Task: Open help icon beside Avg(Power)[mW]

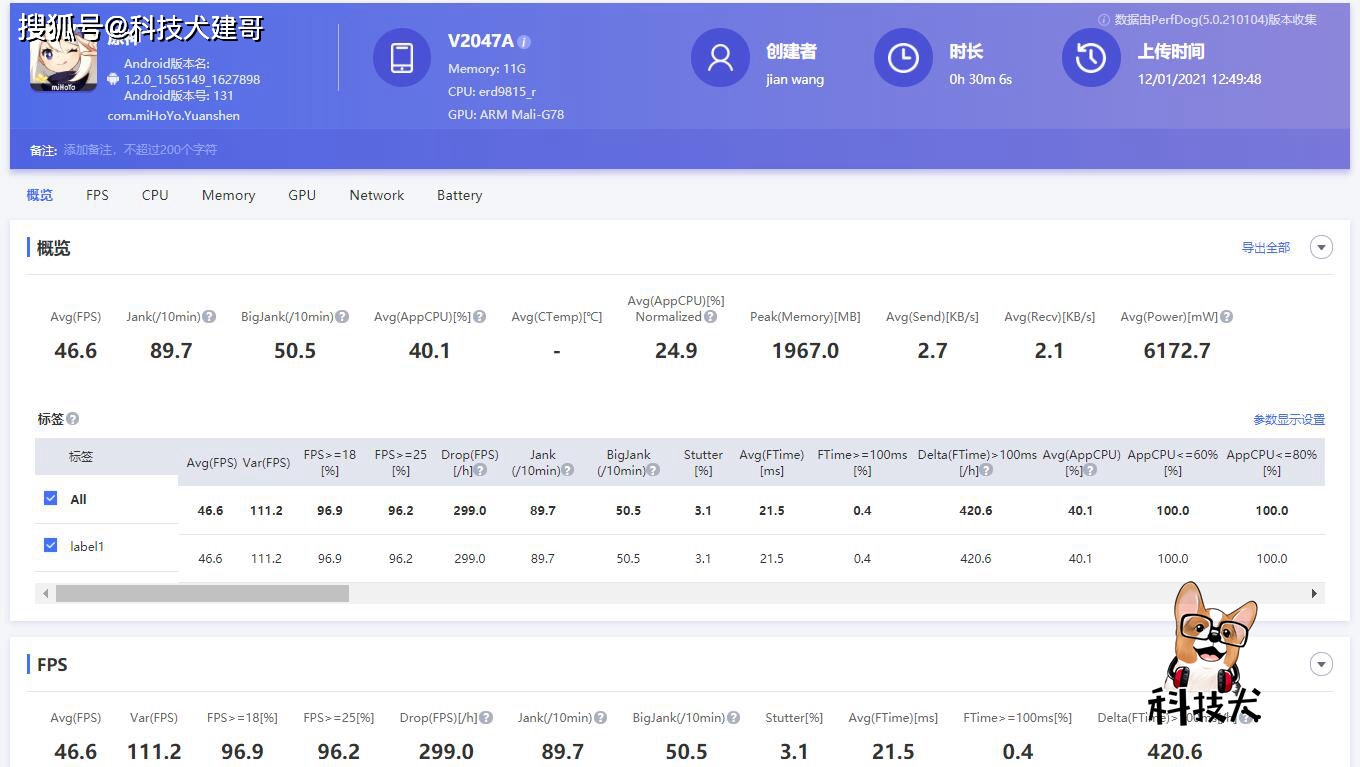Action: [x=1226, y=317]
